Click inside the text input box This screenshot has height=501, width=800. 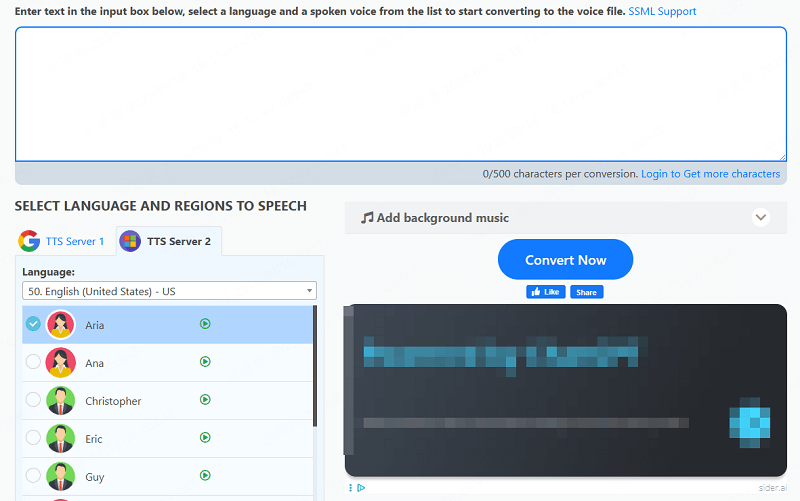401,94
